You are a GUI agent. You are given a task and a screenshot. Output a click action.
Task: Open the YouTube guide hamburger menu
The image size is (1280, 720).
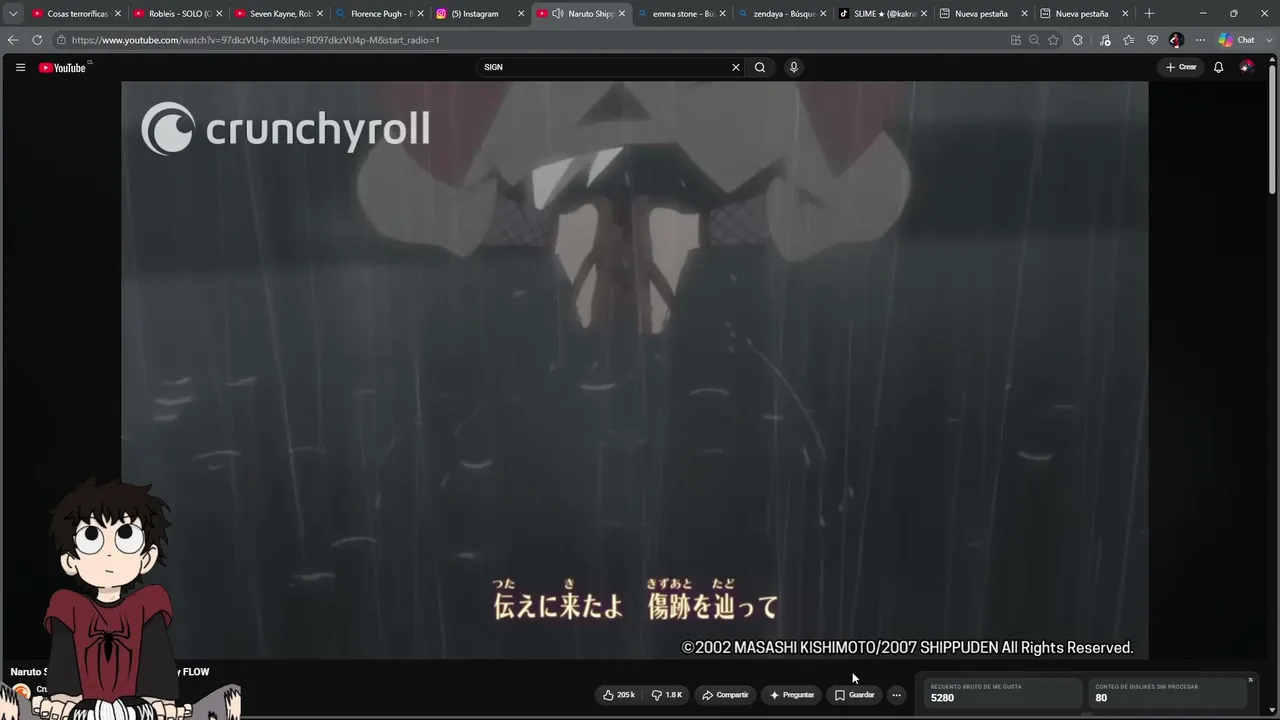20,67
